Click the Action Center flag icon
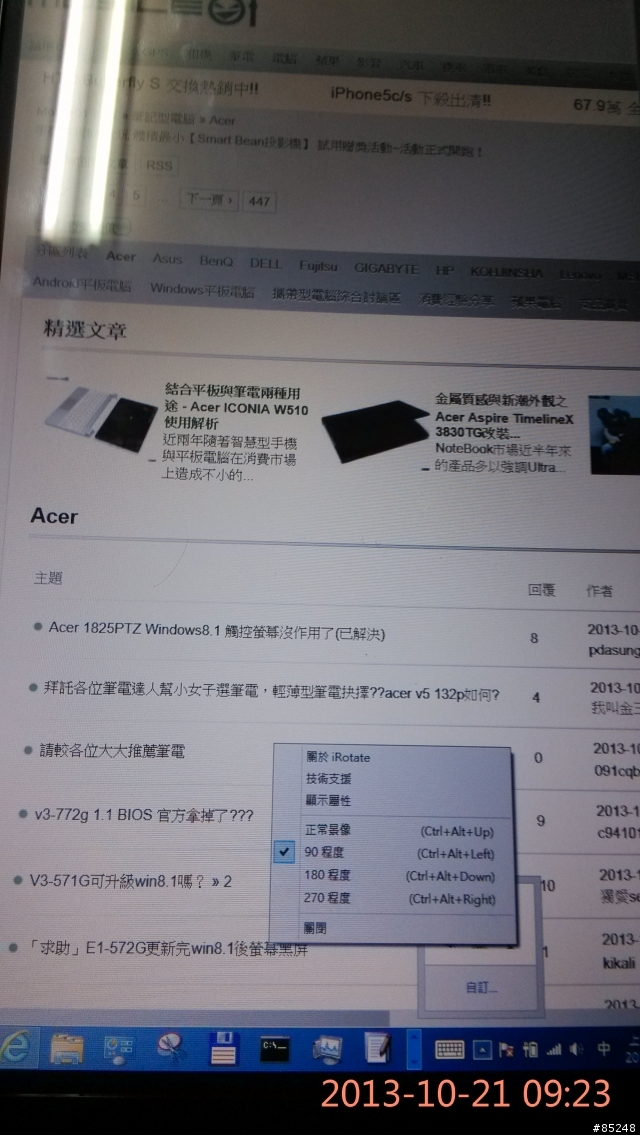 point(506,1049)
